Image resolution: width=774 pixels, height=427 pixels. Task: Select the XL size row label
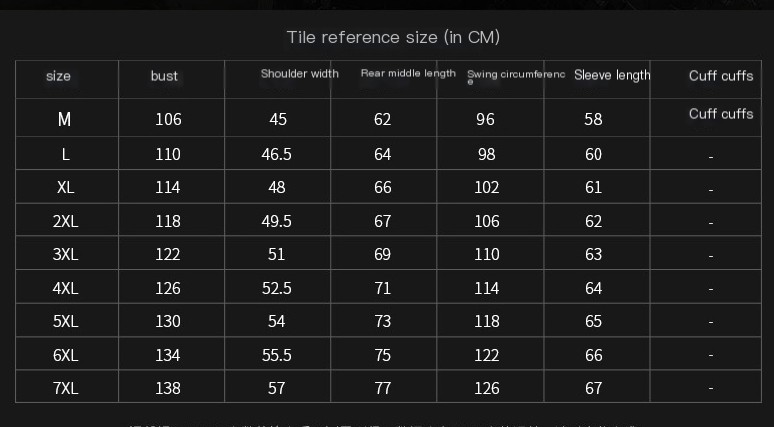point(66,188)
